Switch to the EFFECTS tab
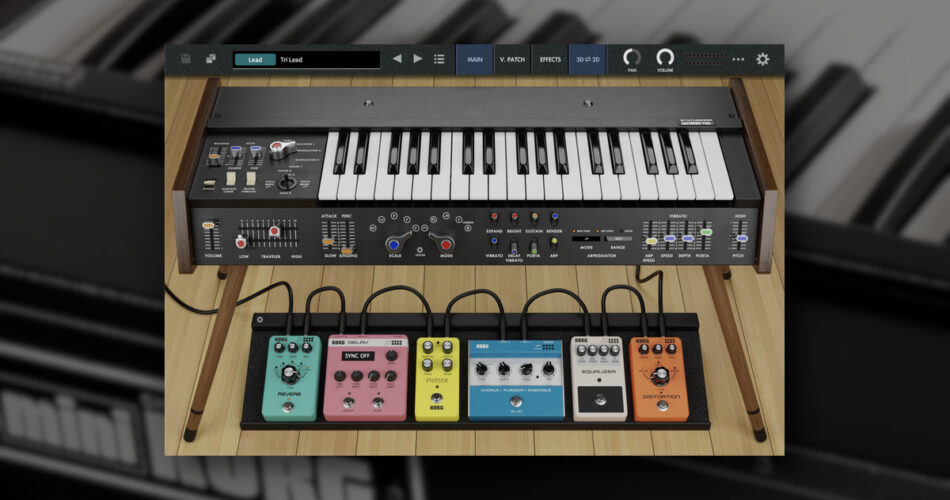This screenshot has height=500, width=950. coord(549,59)
